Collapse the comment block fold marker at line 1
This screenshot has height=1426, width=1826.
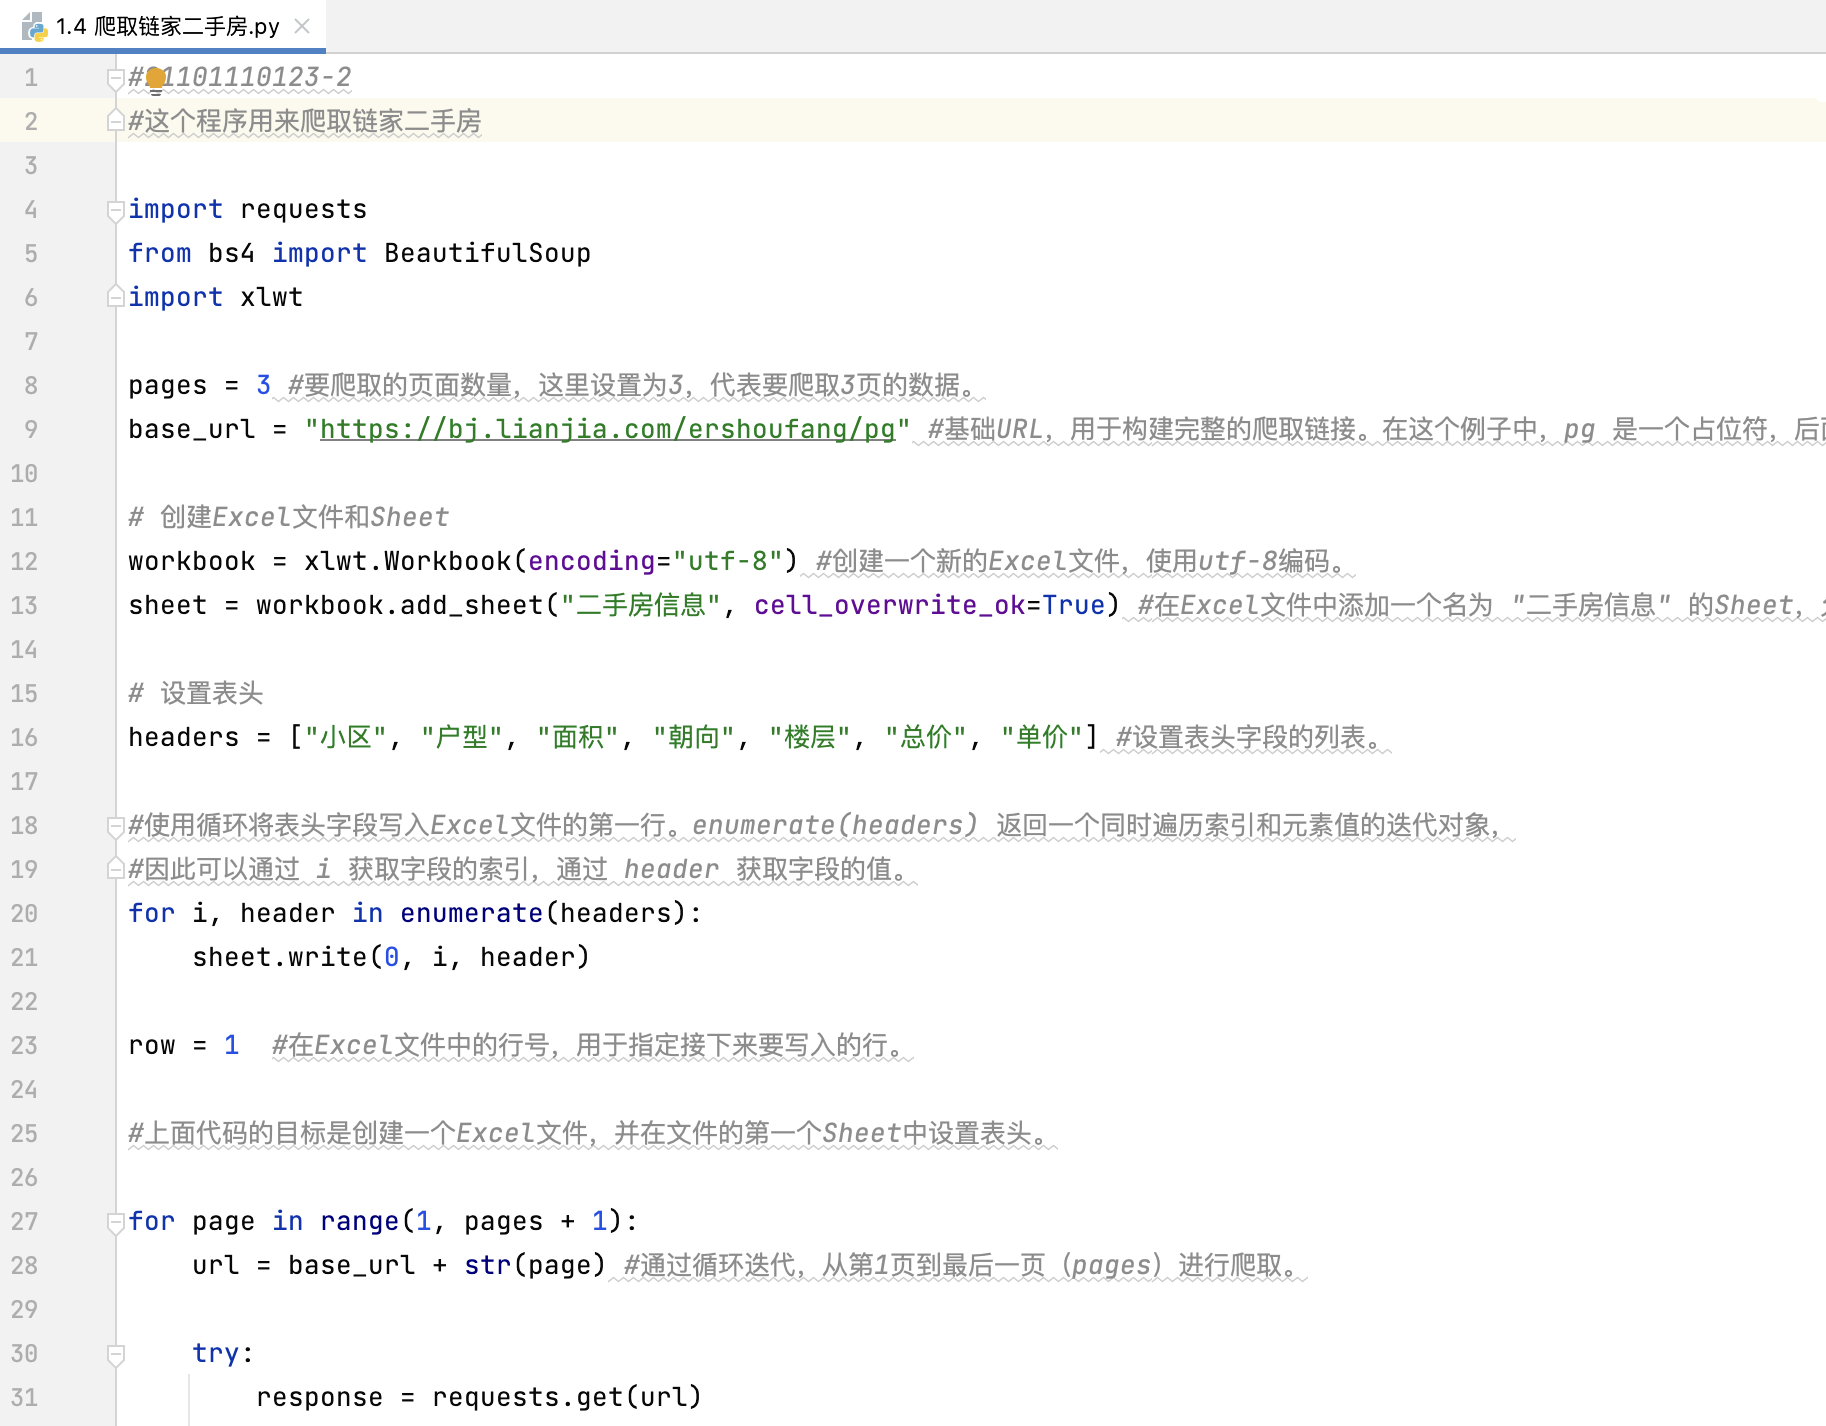pos(115,78)
